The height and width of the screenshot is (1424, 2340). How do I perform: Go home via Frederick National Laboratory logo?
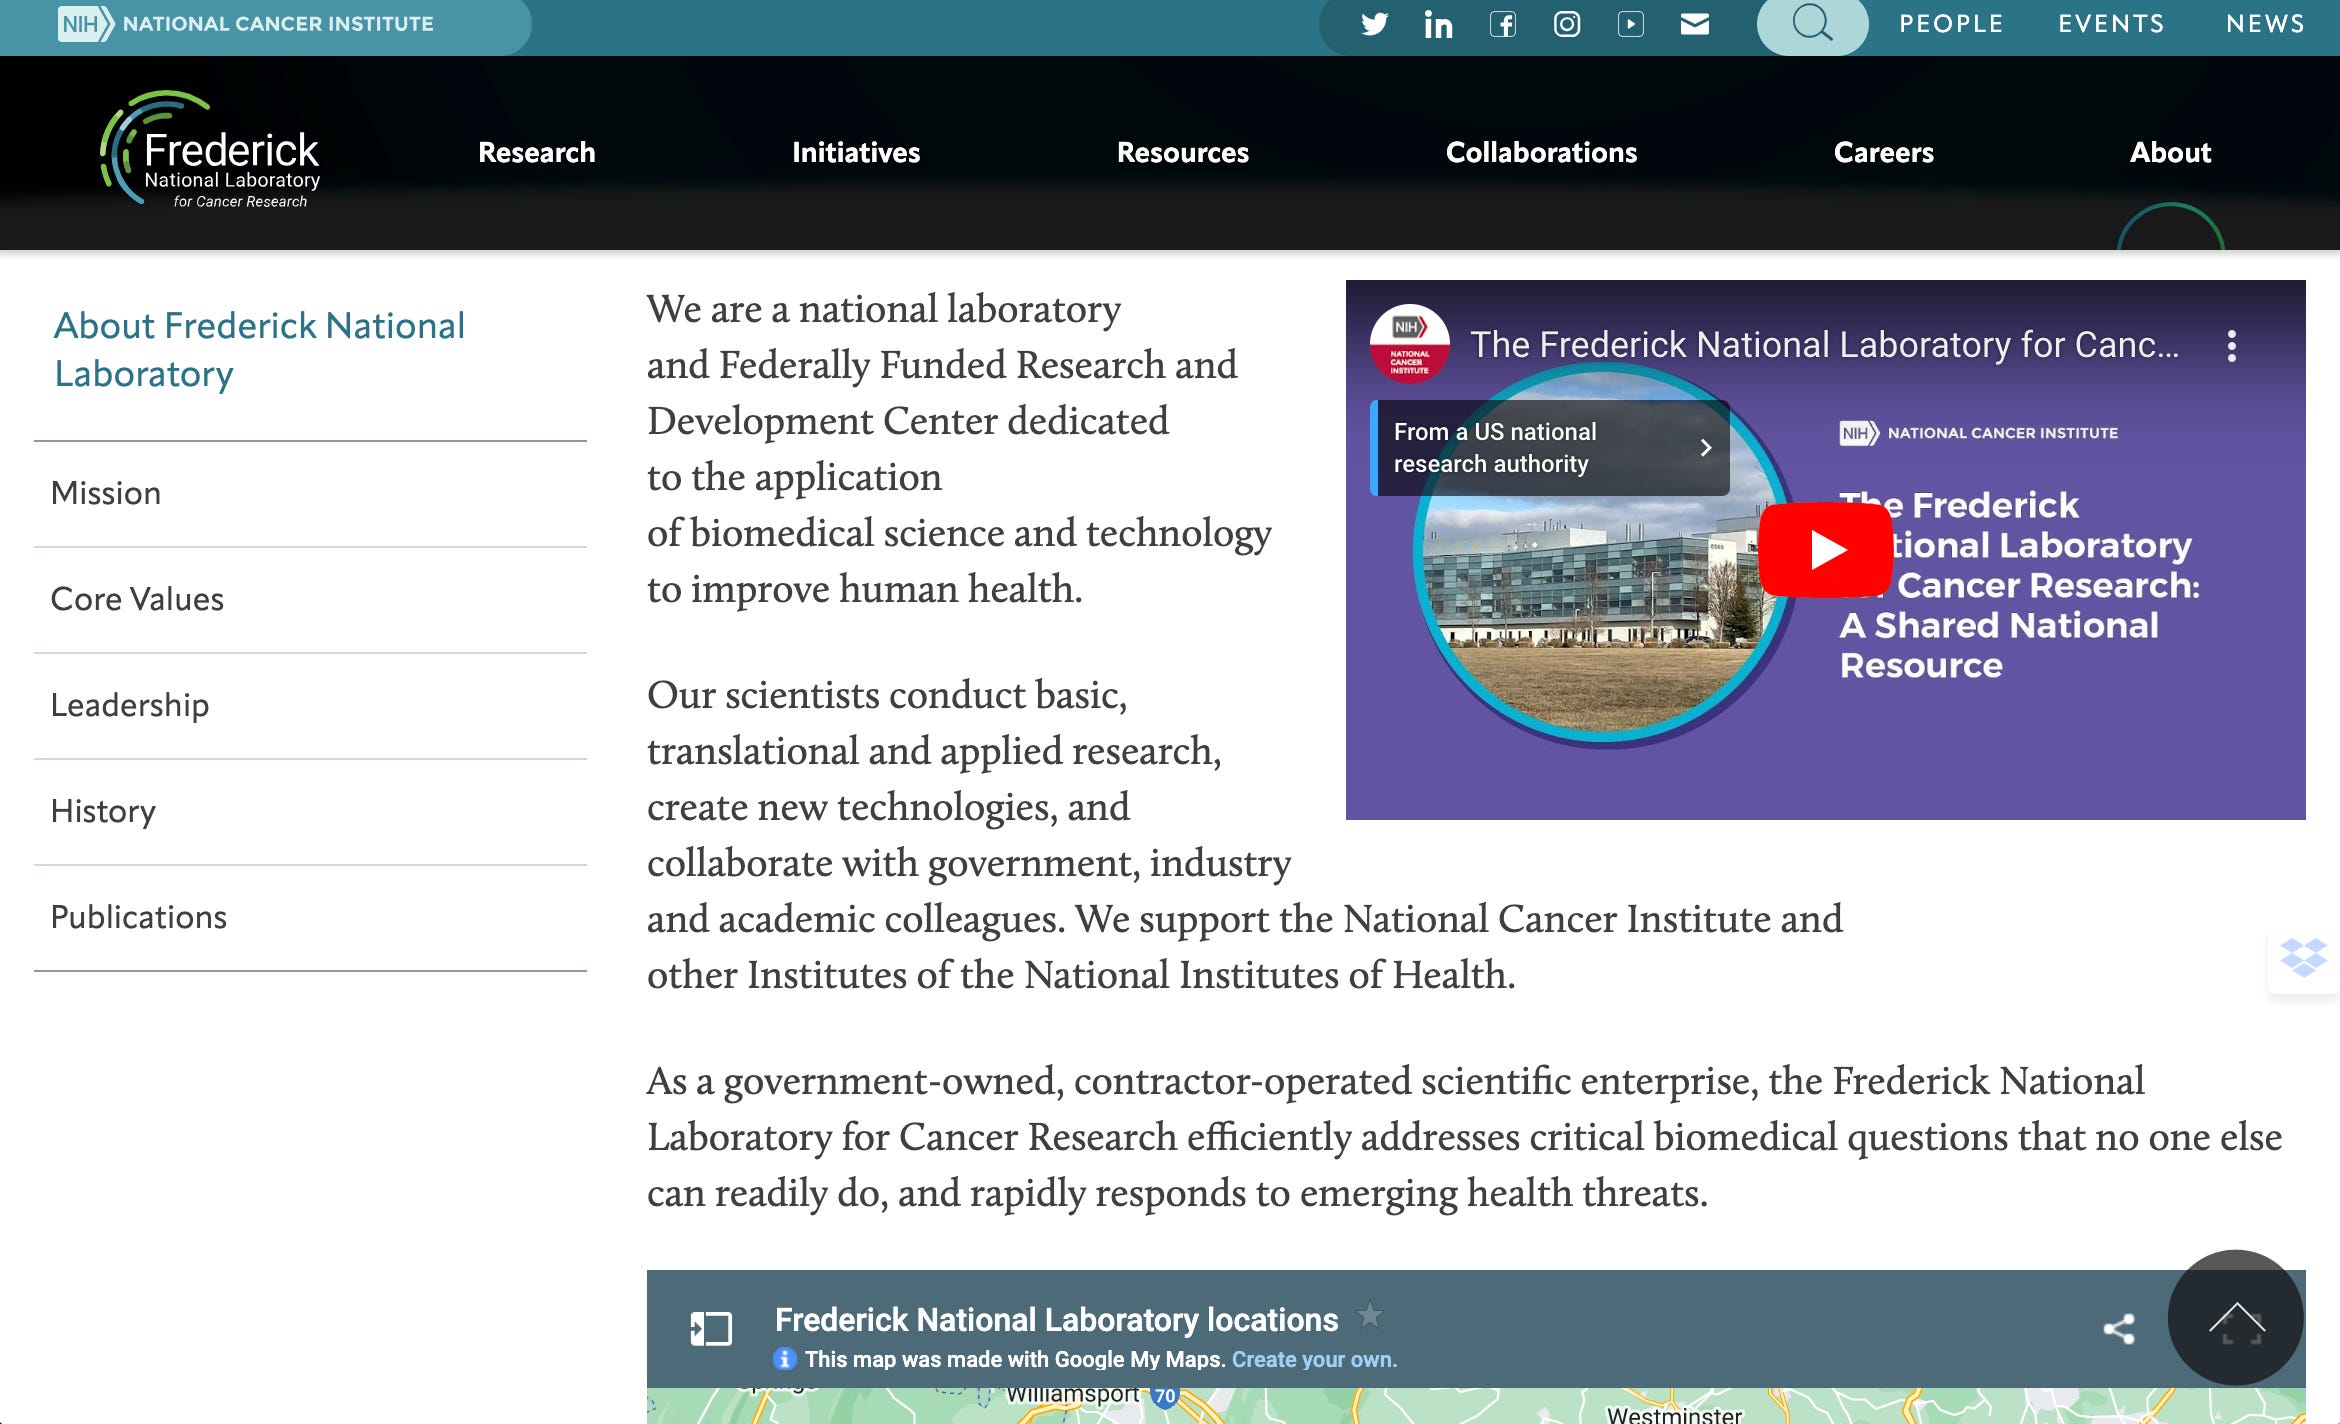pos(210,150)
